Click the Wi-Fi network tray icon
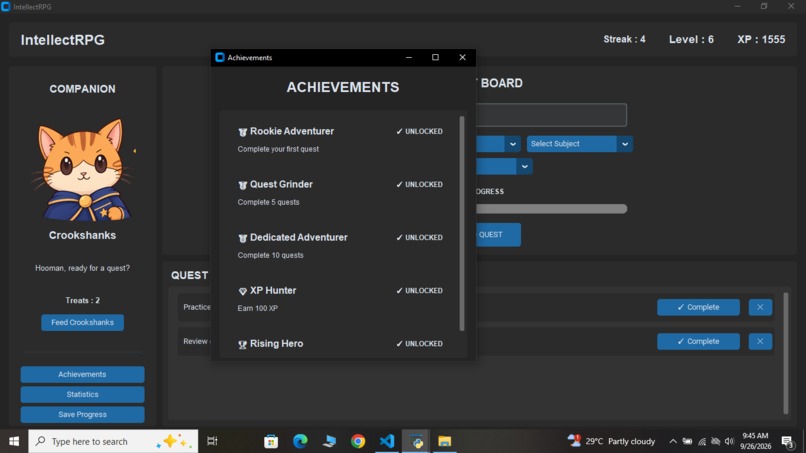806x453 pixels. [702, 441]
